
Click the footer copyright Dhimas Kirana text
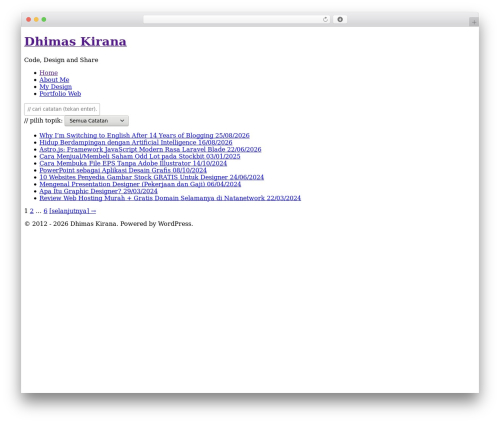109,224
